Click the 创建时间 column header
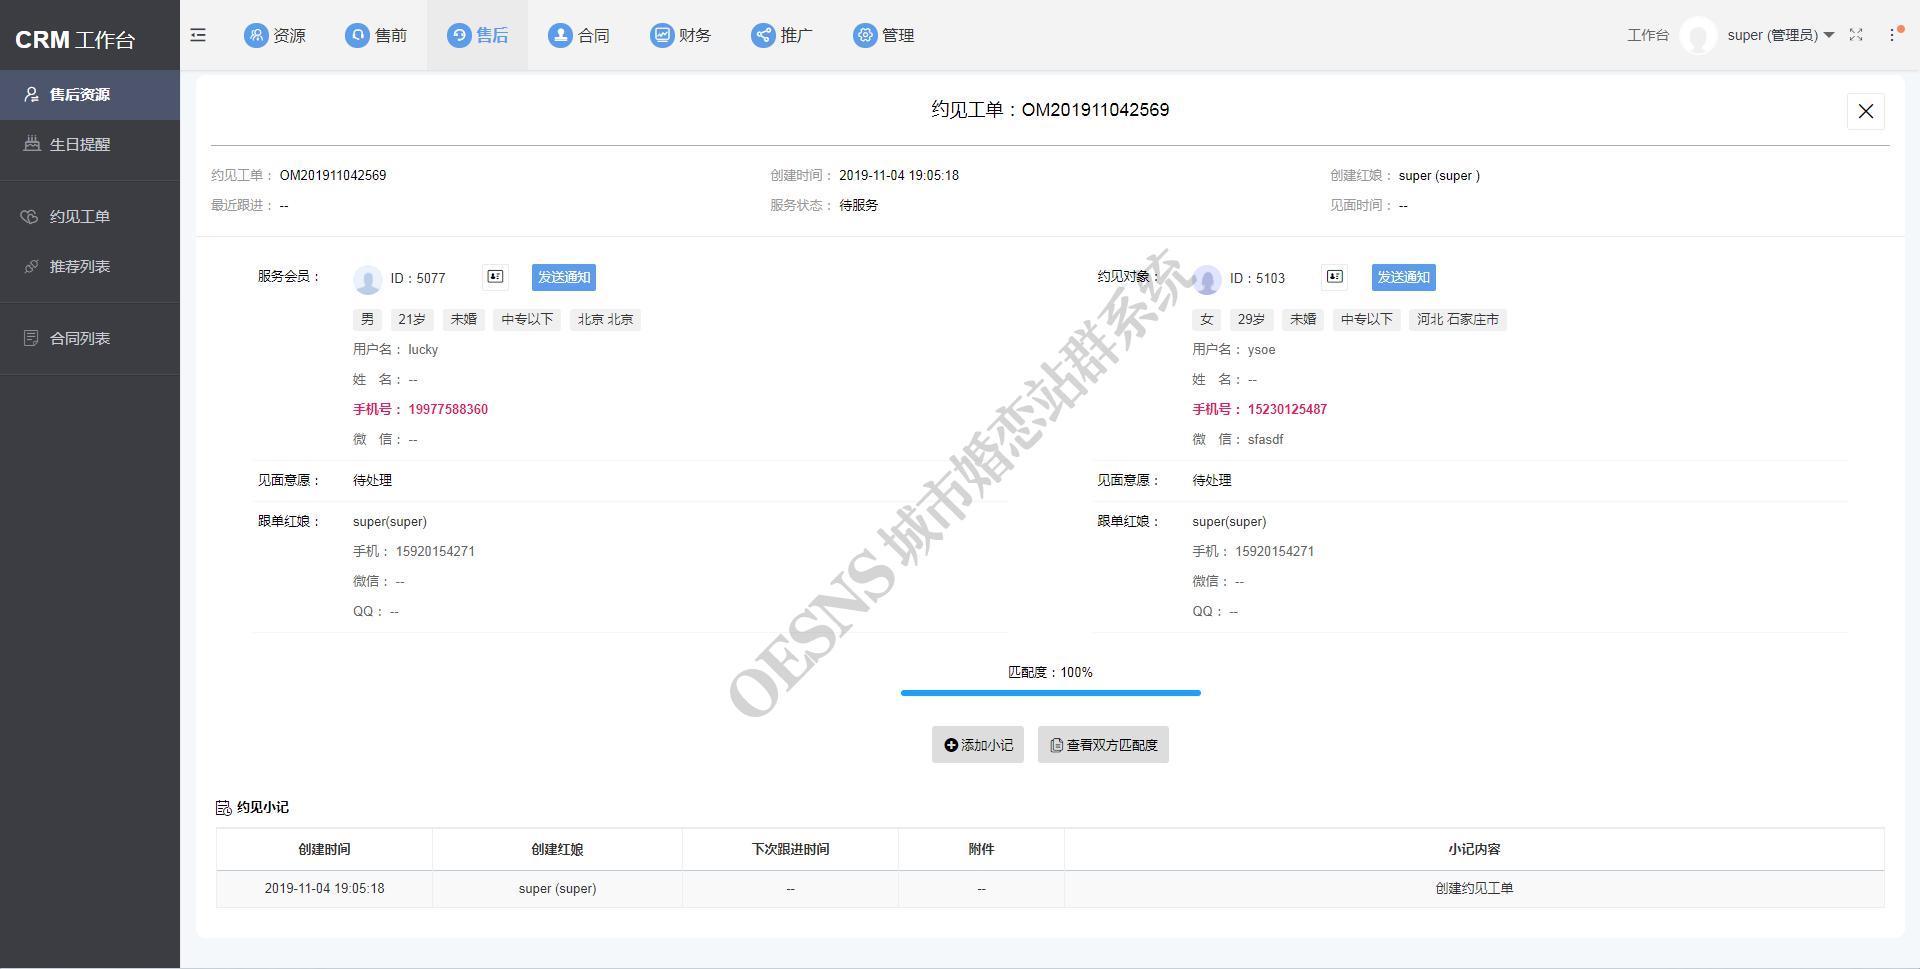 point(324,849)
